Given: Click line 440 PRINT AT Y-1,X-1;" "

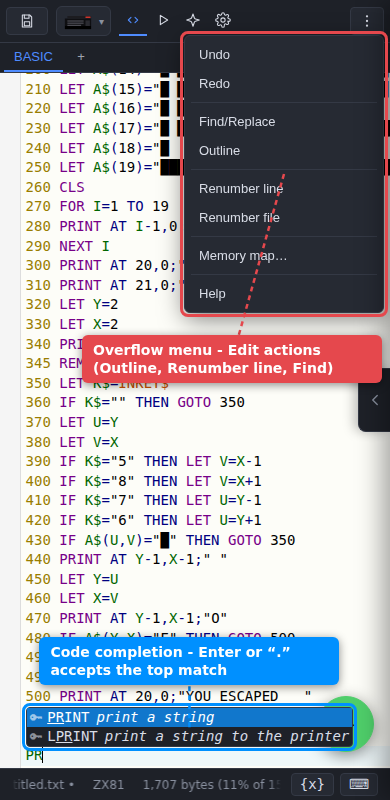Looking at the screenshot, I should click(127, 560).
